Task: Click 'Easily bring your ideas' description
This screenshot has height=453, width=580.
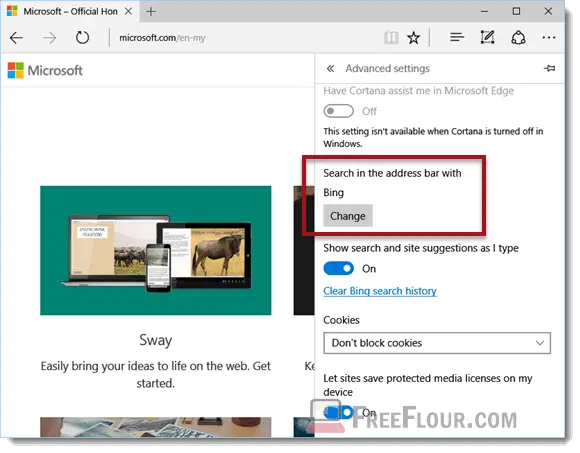Action: (x=156, y=374)
